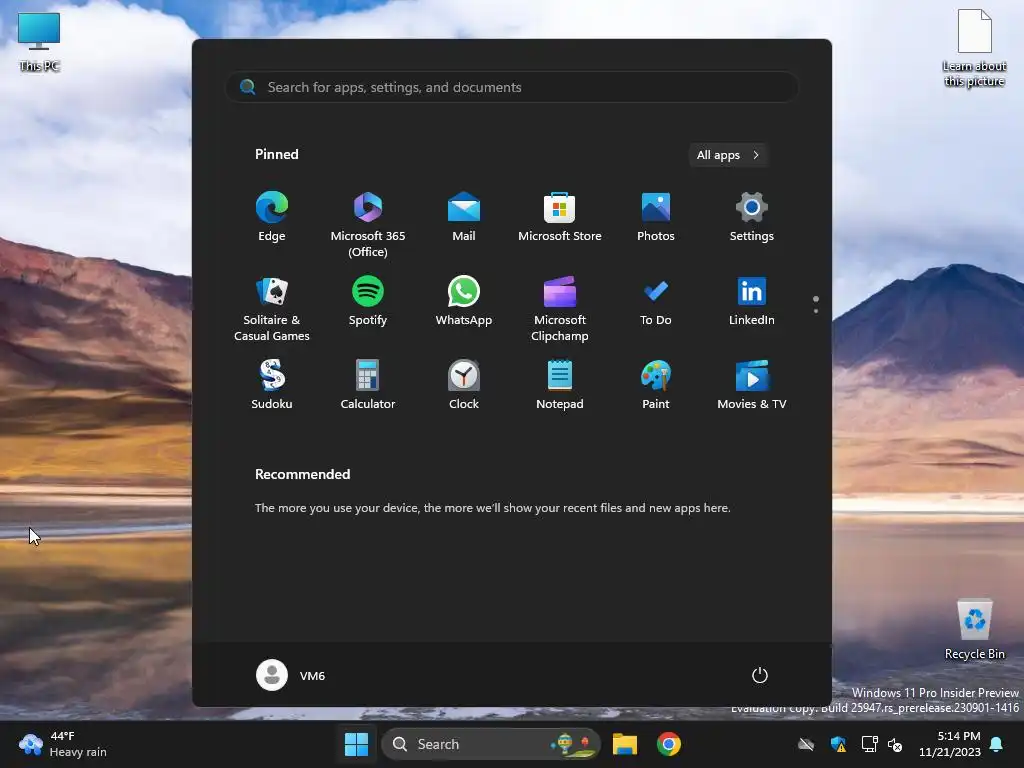Open the Power options button
Image resolution: width=1024 pixels, height=768 pixels.
pyautogui.click(x=760, y=675)
